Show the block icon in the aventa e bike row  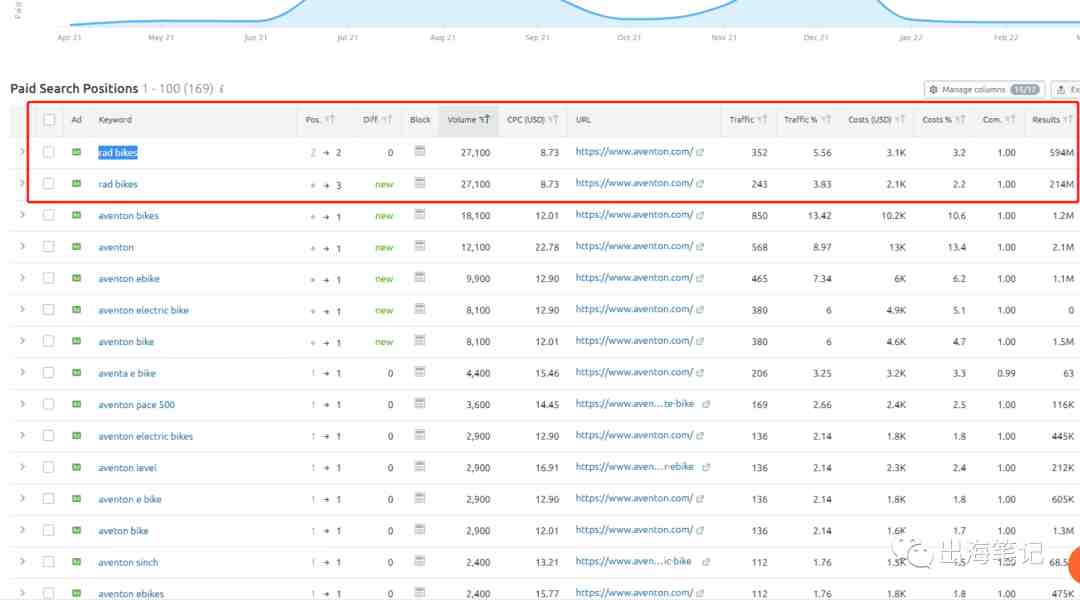pos(419,372)
